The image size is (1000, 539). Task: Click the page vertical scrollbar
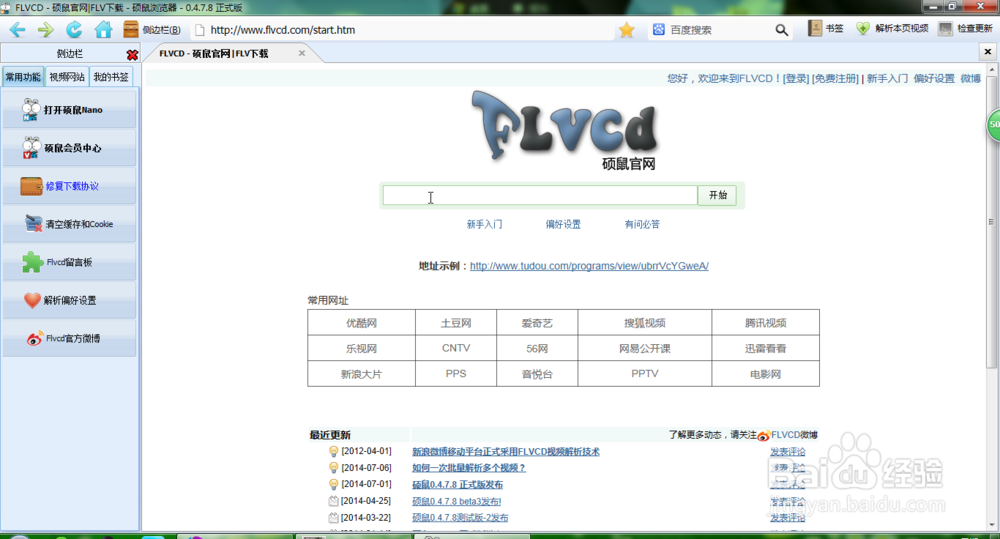pyautogui.click(x=991, y=223)
